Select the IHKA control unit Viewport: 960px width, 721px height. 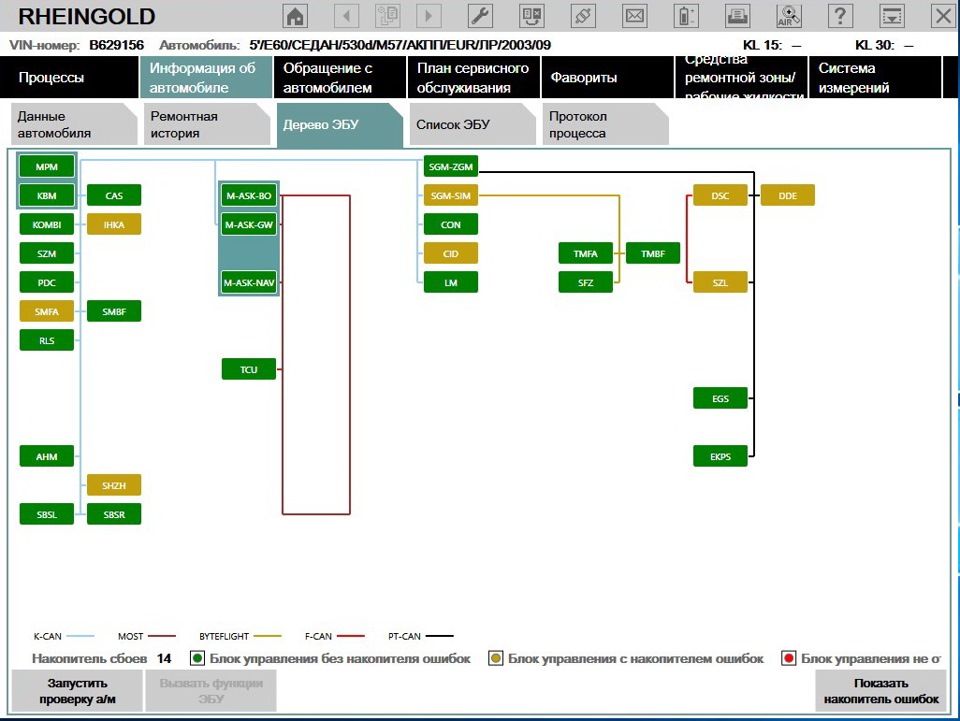(x=114, y=225)
